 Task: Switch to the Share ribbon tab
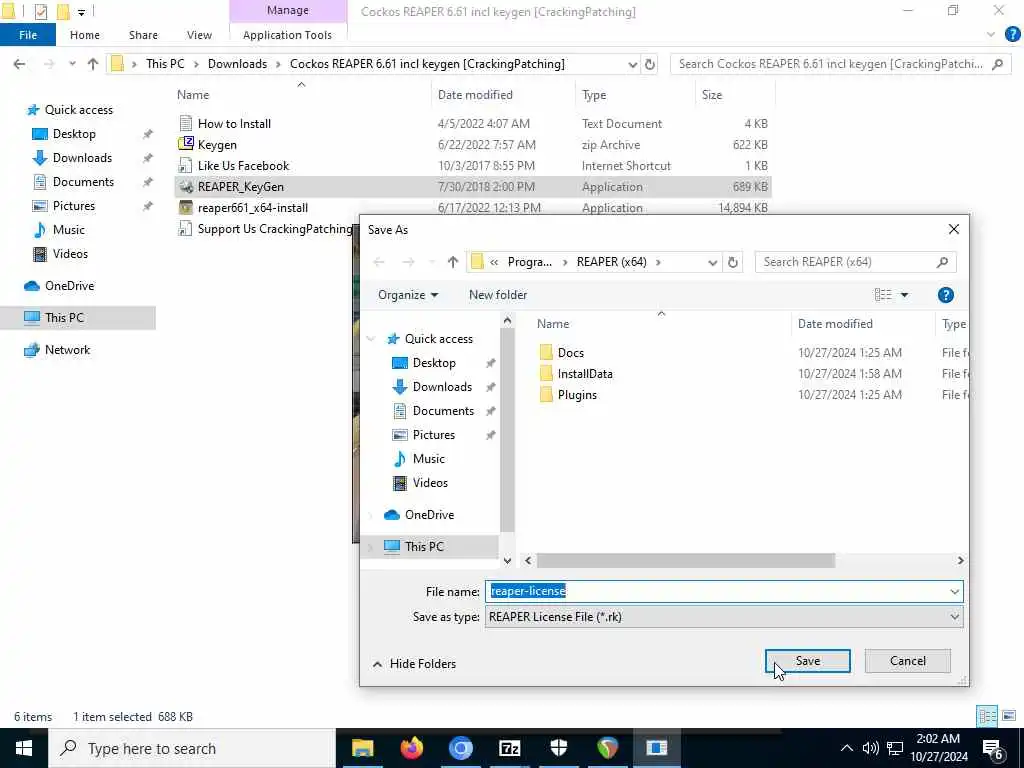(x=143, y=35)
